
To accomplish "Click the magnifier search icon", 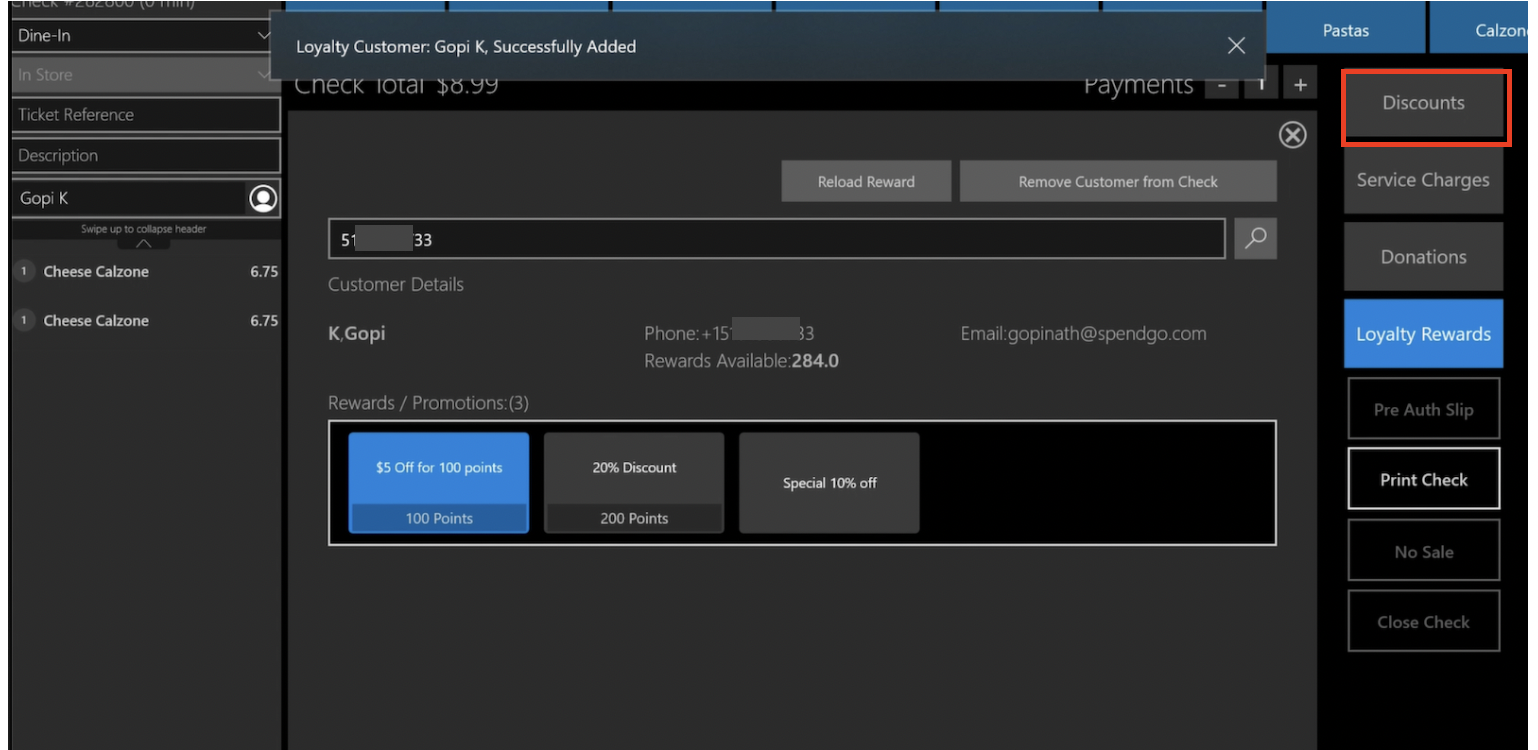I will point(1255,238).
